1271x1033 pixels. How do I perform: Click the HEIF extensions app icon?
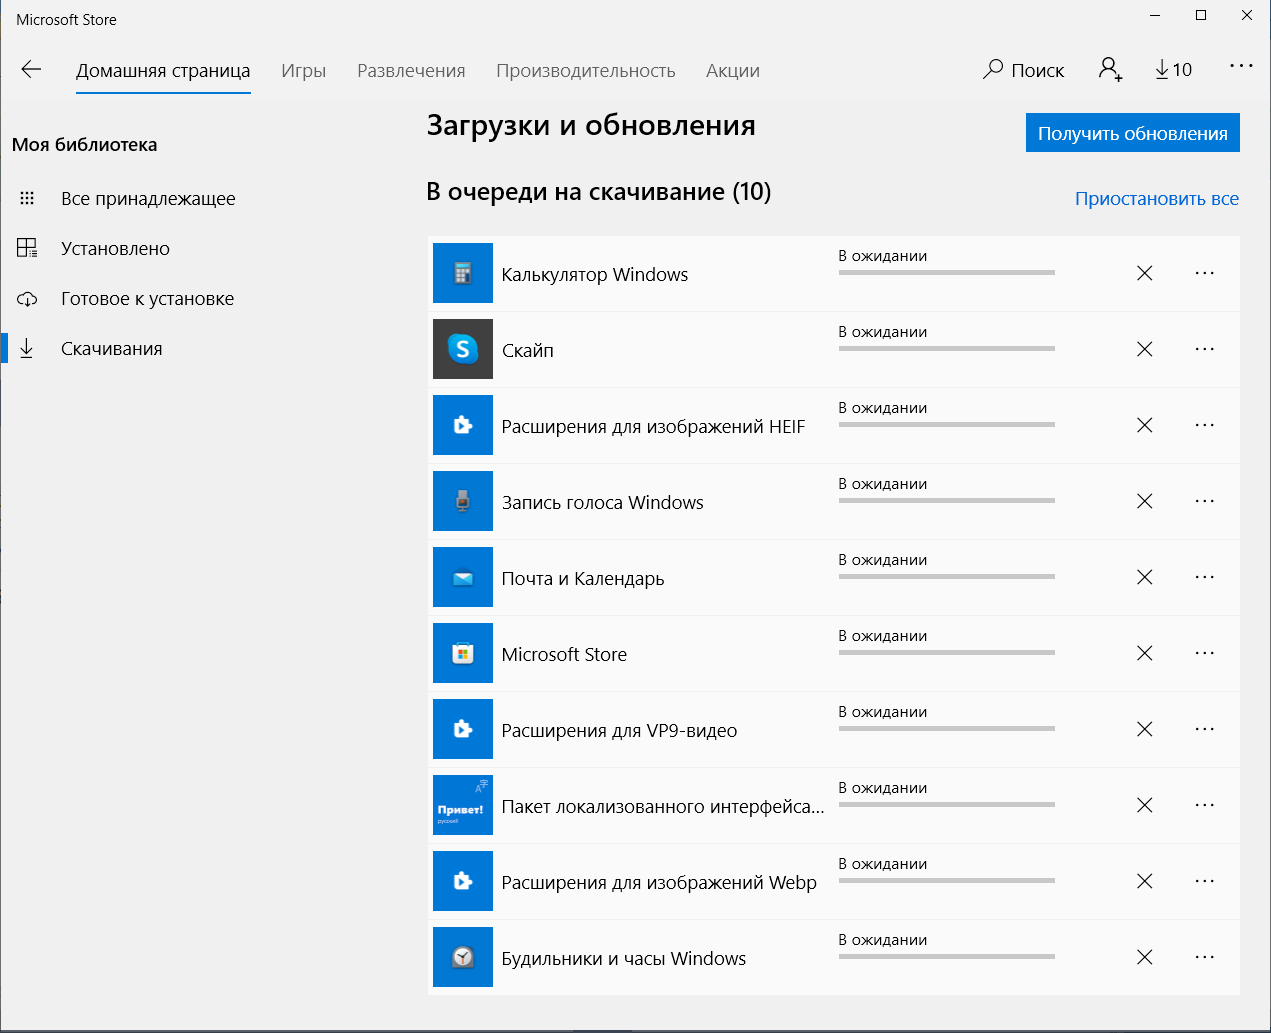(x=463, y=425)
